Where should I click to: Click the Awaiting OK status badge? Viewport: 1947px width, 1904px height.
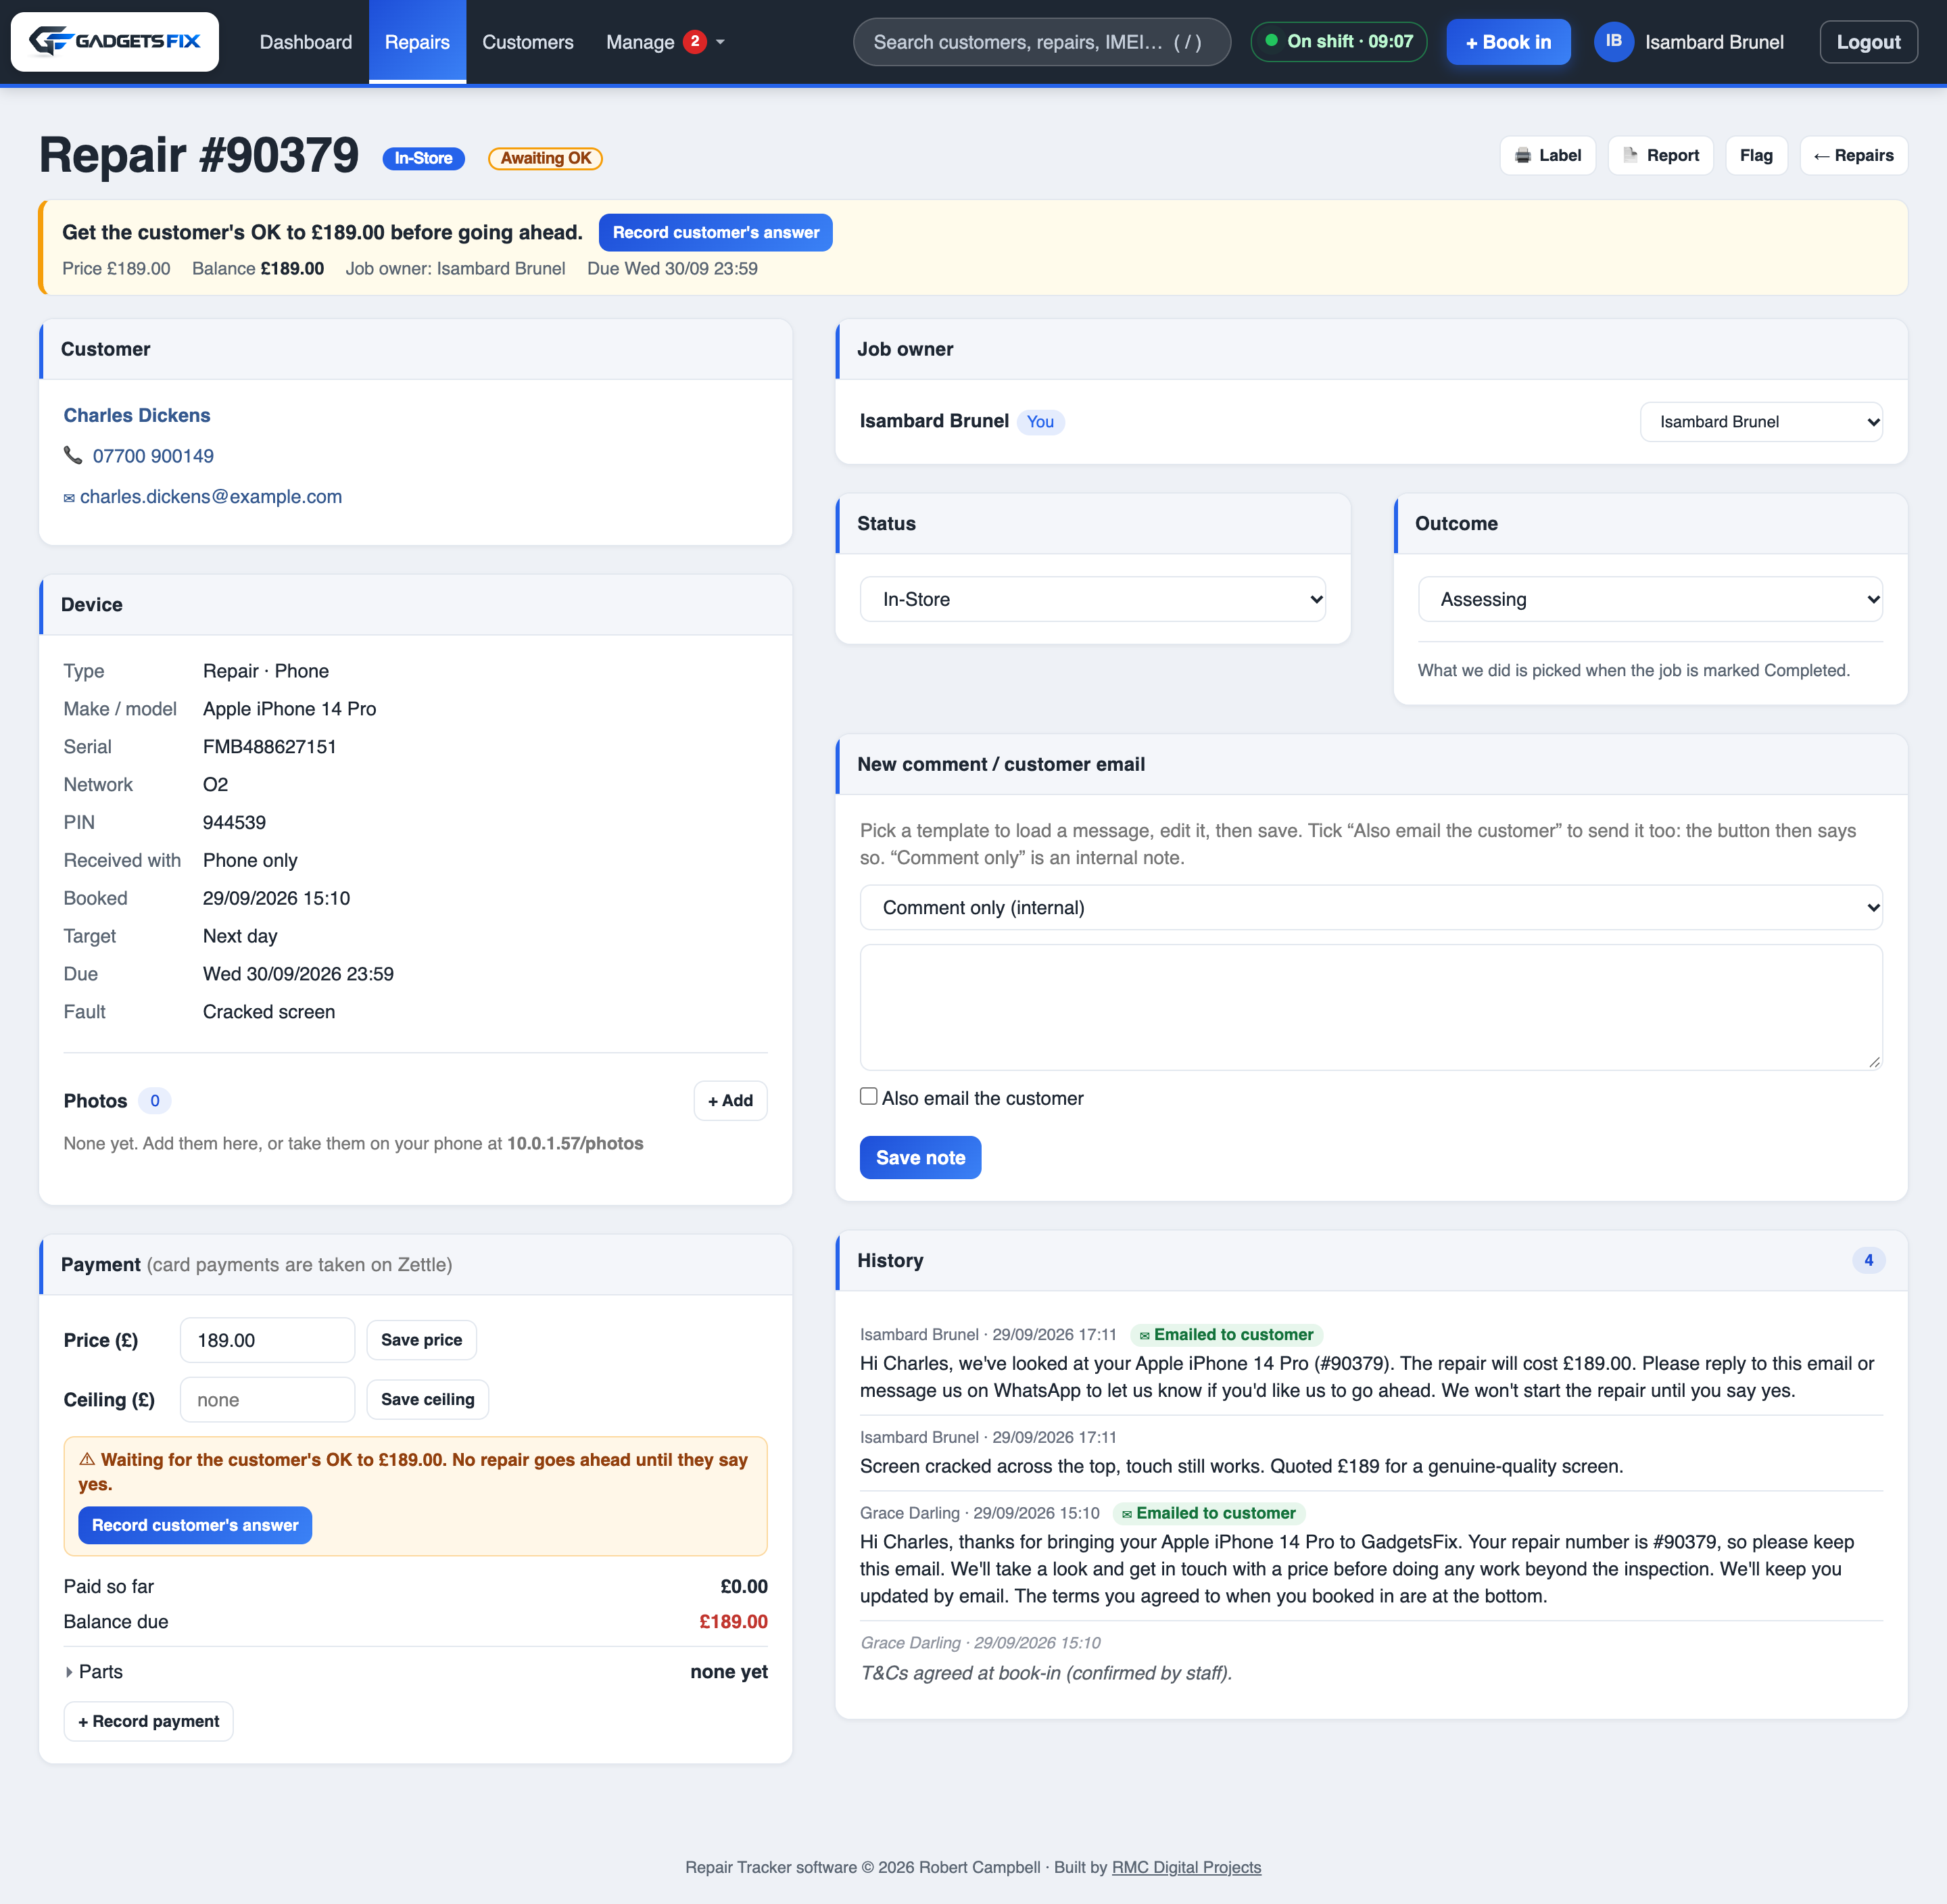(x=545, y=158)
